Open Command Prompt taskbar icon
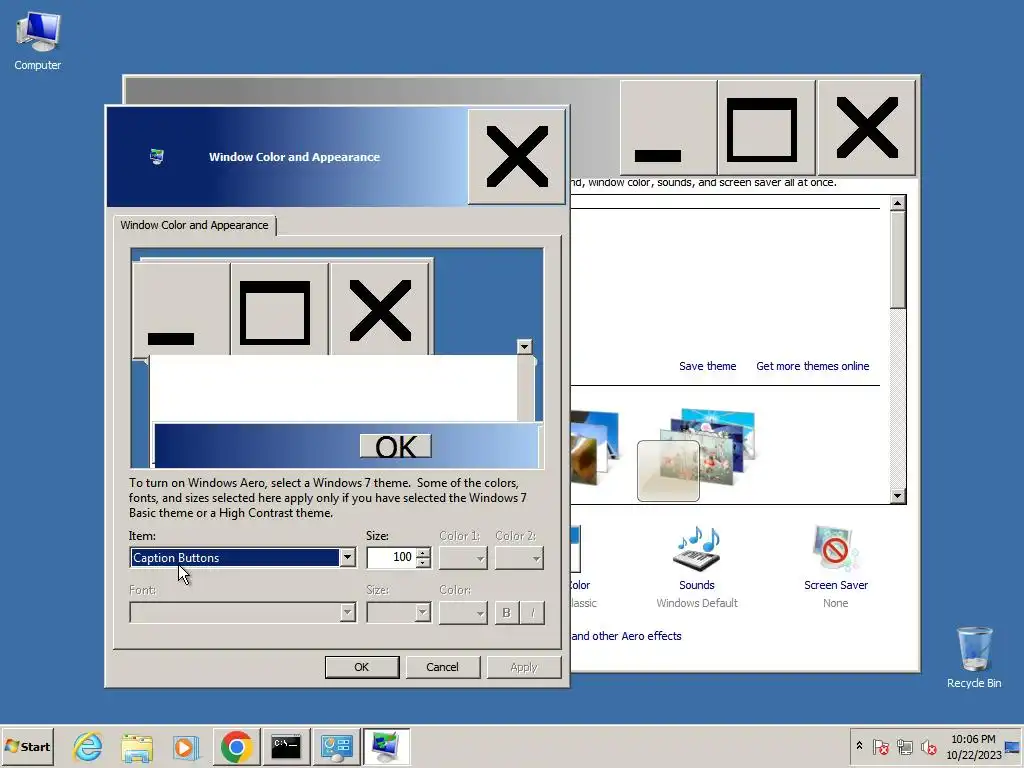1024x768 pixels. click(285, 746)
